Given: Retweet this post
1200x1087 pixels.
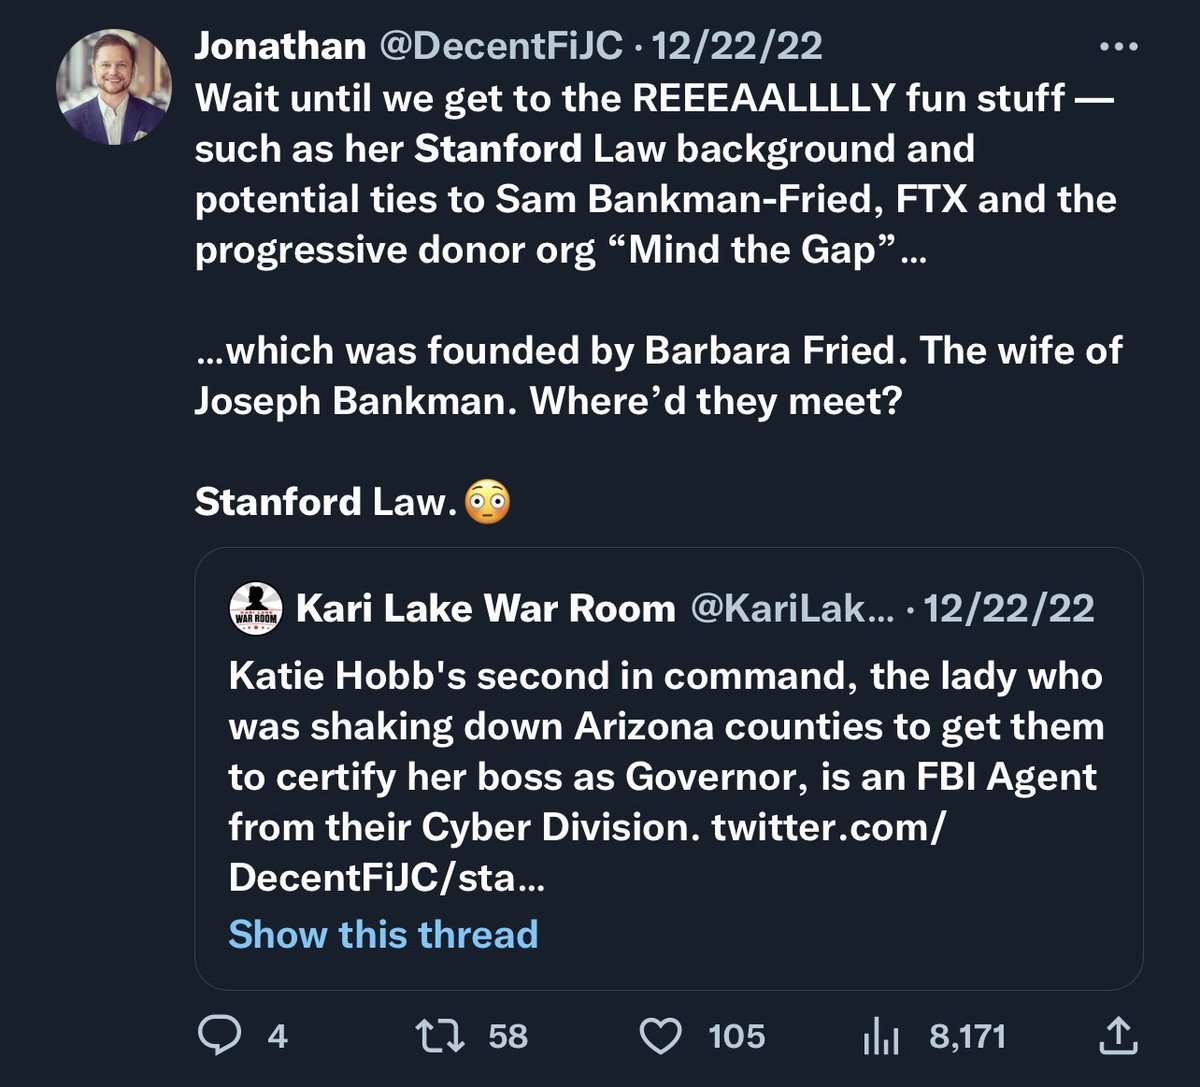Looking at the screenshot, I should pos(440,1037).
